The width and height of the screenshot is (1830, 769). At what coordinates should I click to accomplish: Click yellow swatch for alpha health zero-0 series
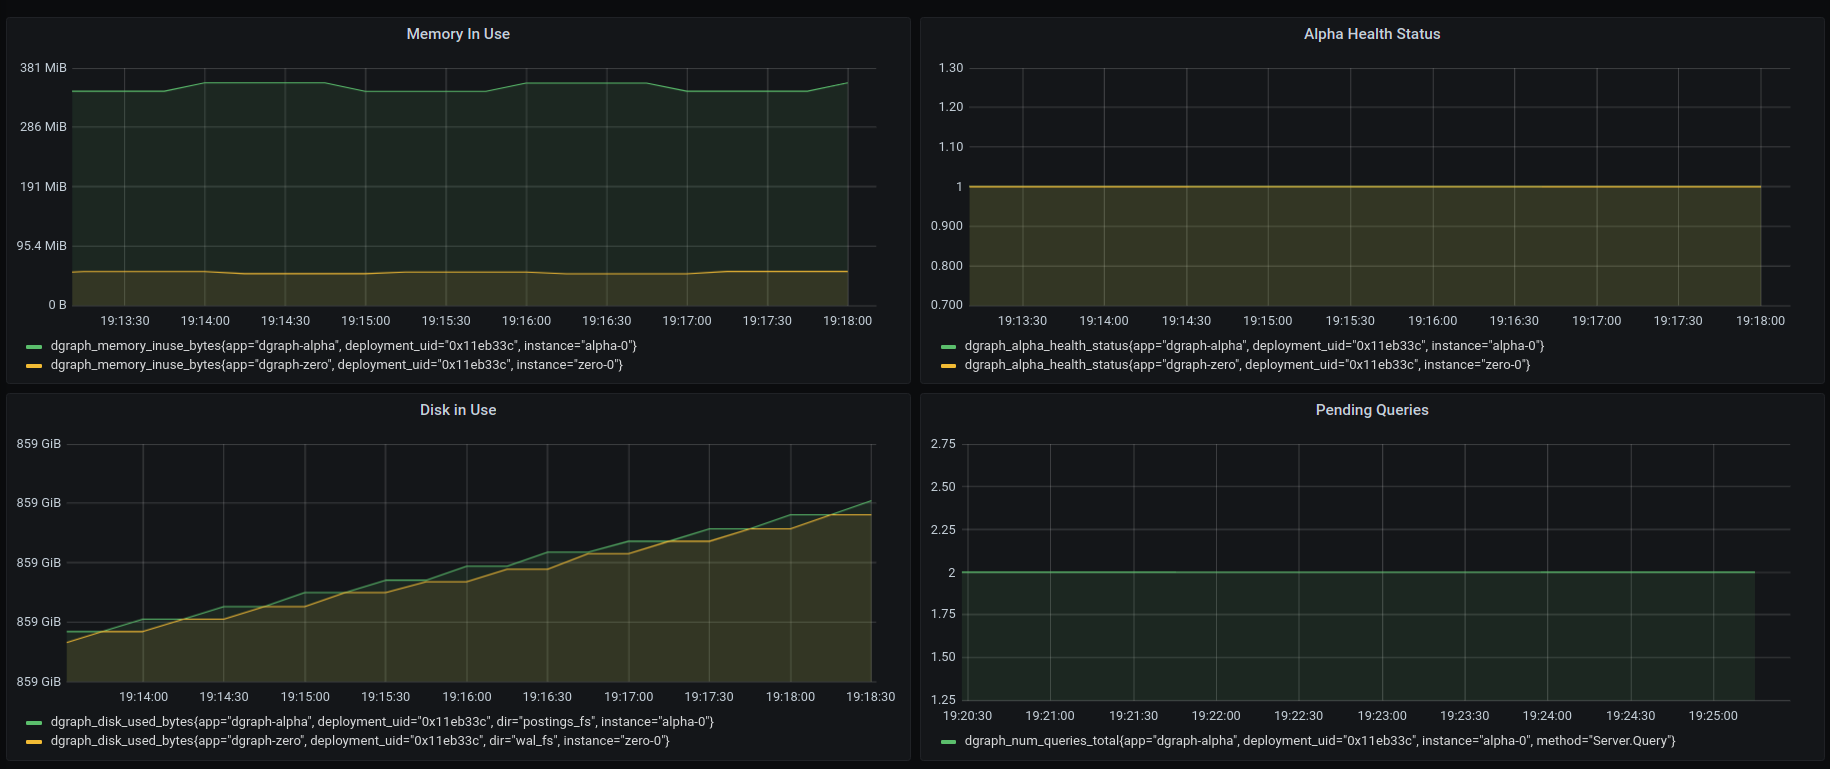948,366
